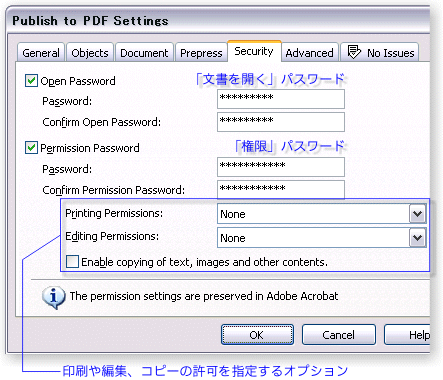The height and width of the screenshot is (380, 443).
Task: Dismiss the dialog with Cancel
Action: click(339, 335)
